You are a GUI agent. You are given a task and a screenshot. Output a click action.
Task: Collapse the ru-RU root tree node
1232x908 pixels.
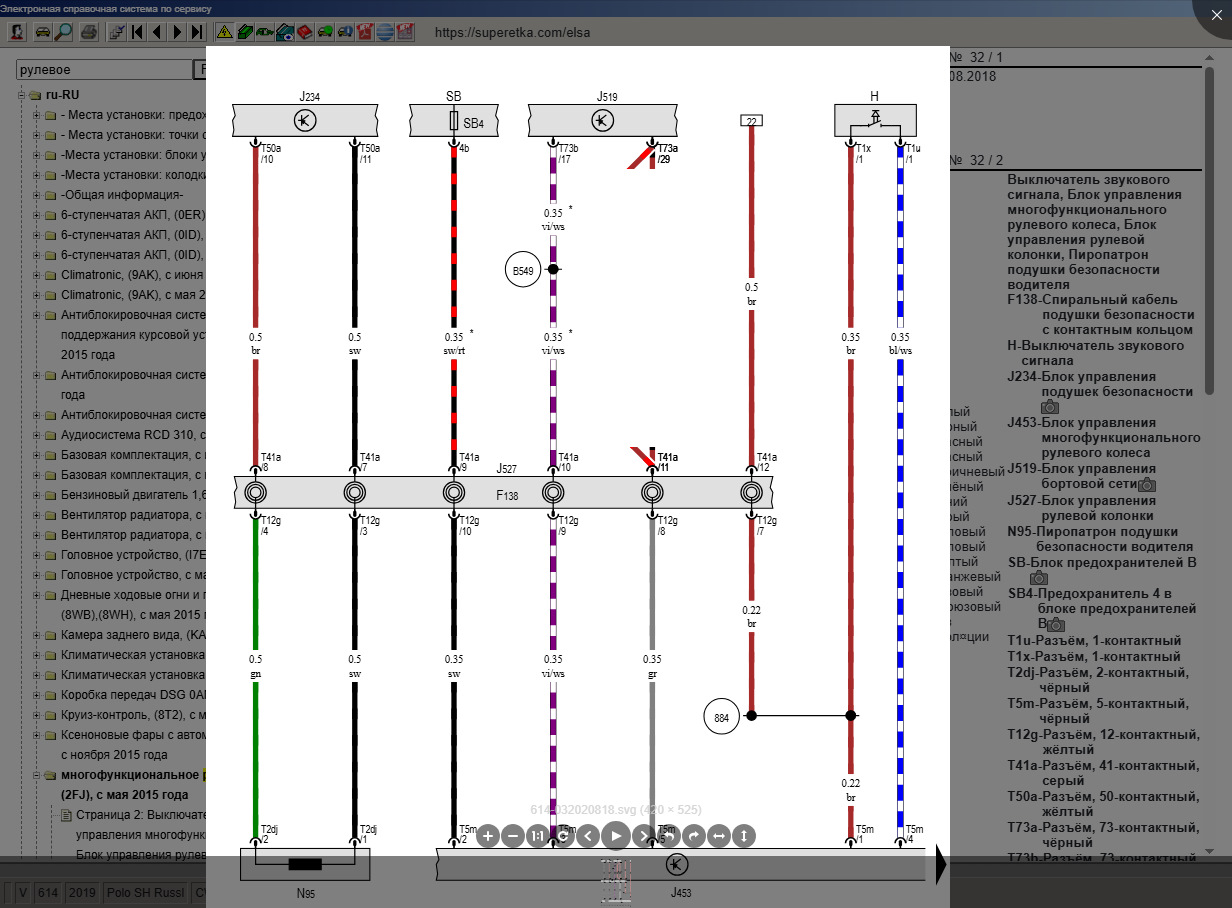pyautogui.click(x=21, y=95)
